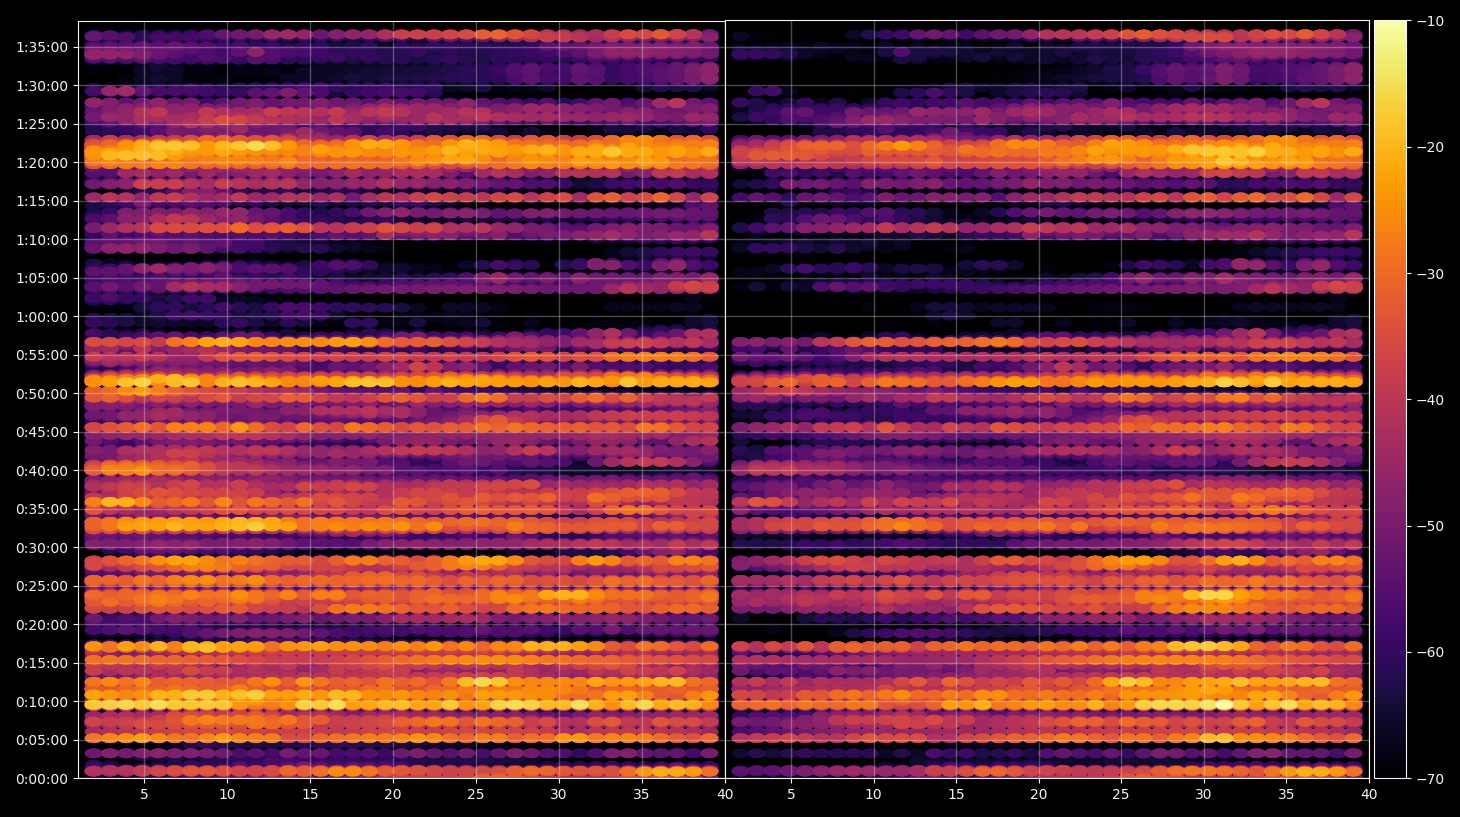Viewport: 1460px width, 817px height.
Task: Click the y-axis tick label "1:20:00"
Action: point(42,163)
